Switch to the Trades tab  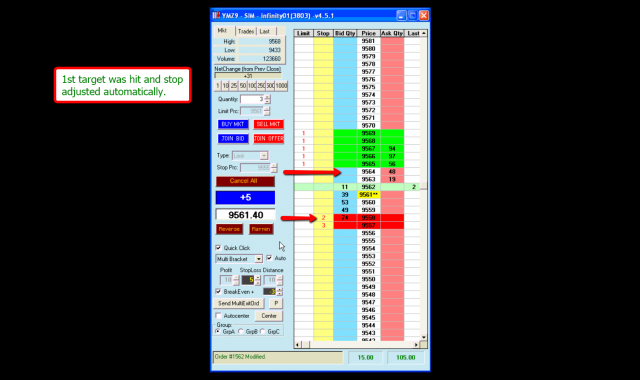[246, 31]
